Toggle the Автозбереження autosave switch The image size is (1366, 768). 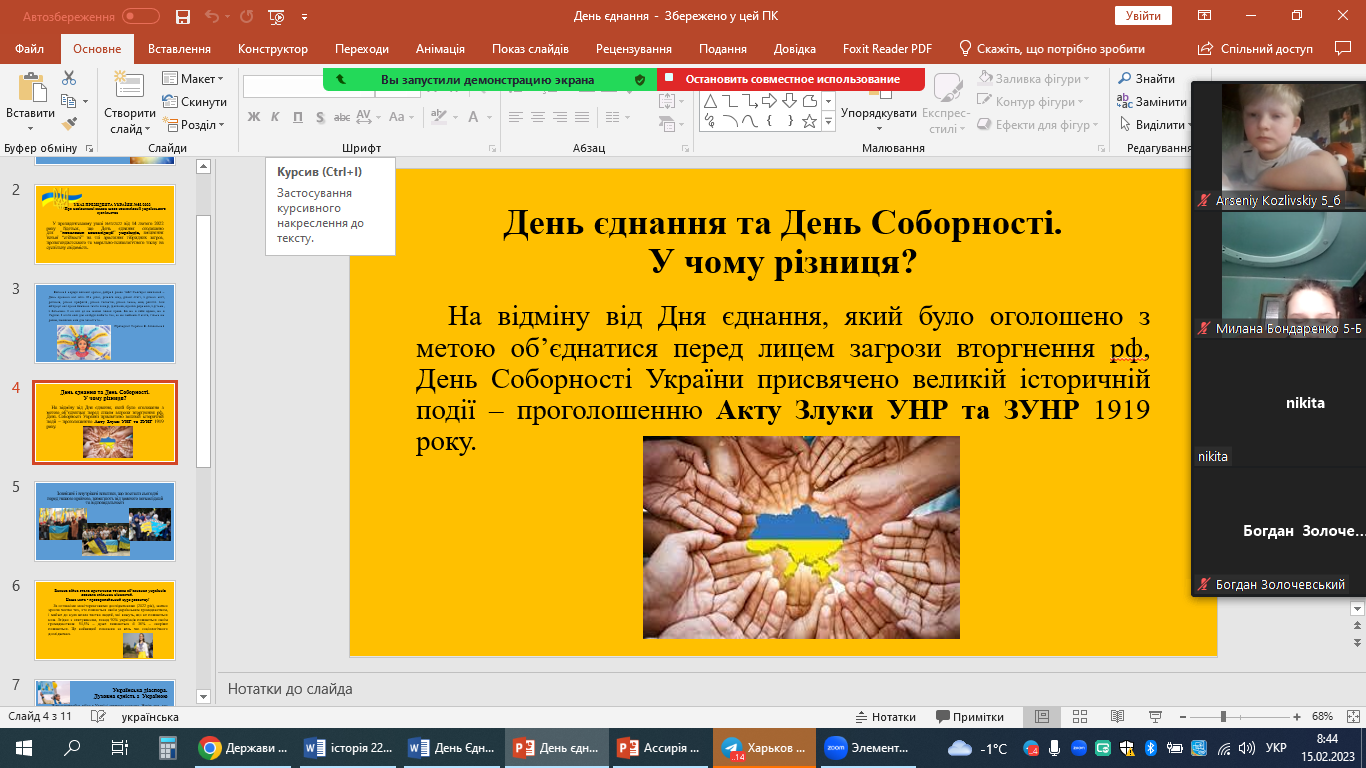(140, 16)
